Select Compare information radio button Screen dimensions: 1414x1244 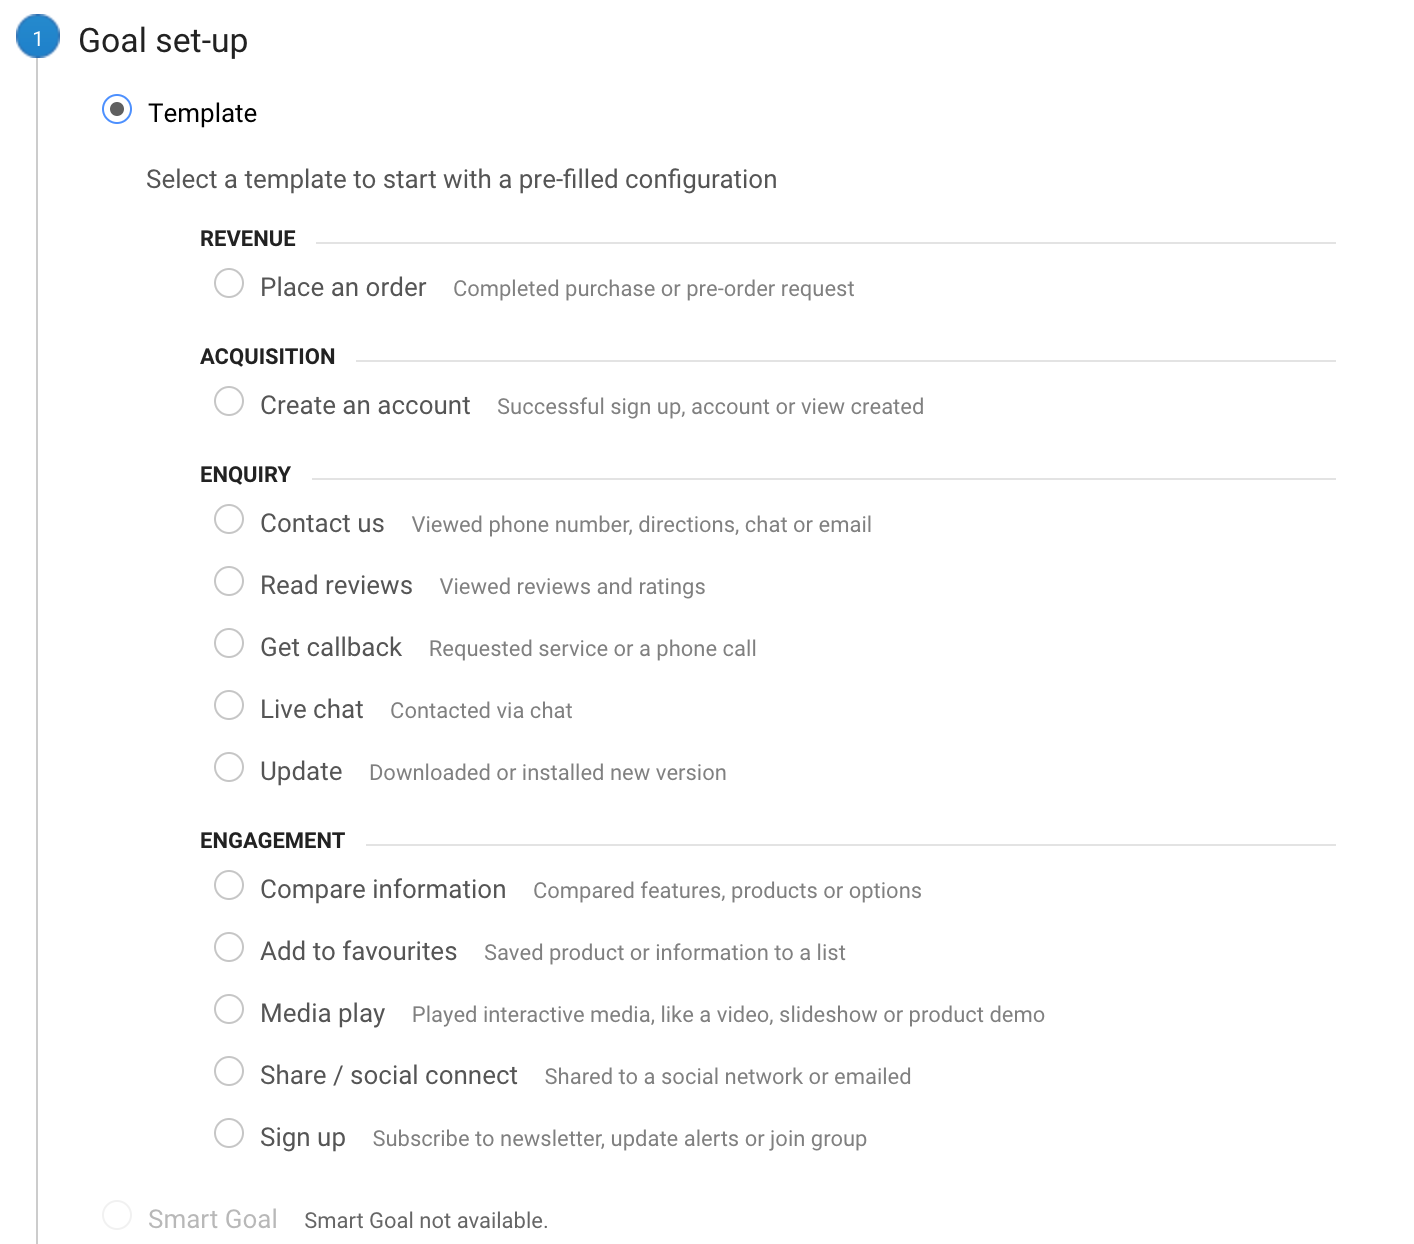229,885
